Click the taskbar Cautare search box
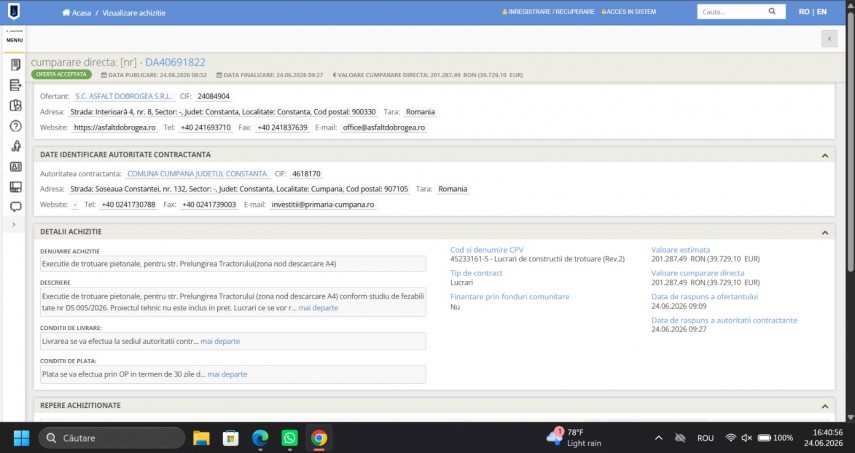Image resolution: width=855 pixels, height=453 pixels. (x=112, y=438)
